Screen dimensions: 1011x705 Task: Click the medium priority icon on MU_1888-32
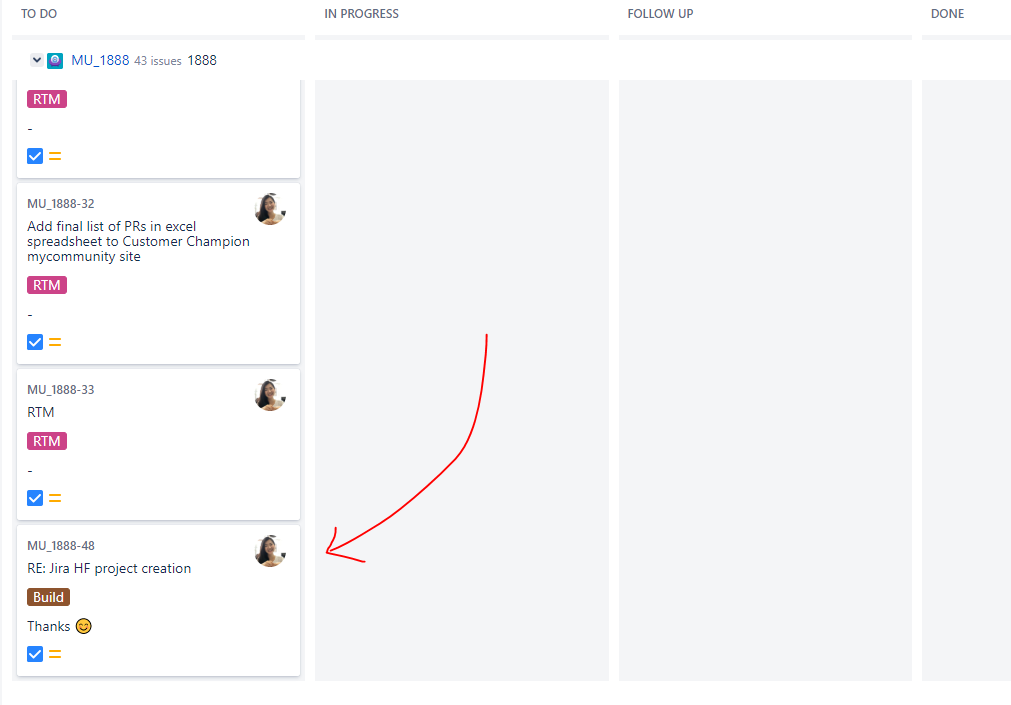pyautogui.click(x=55, y=343)
